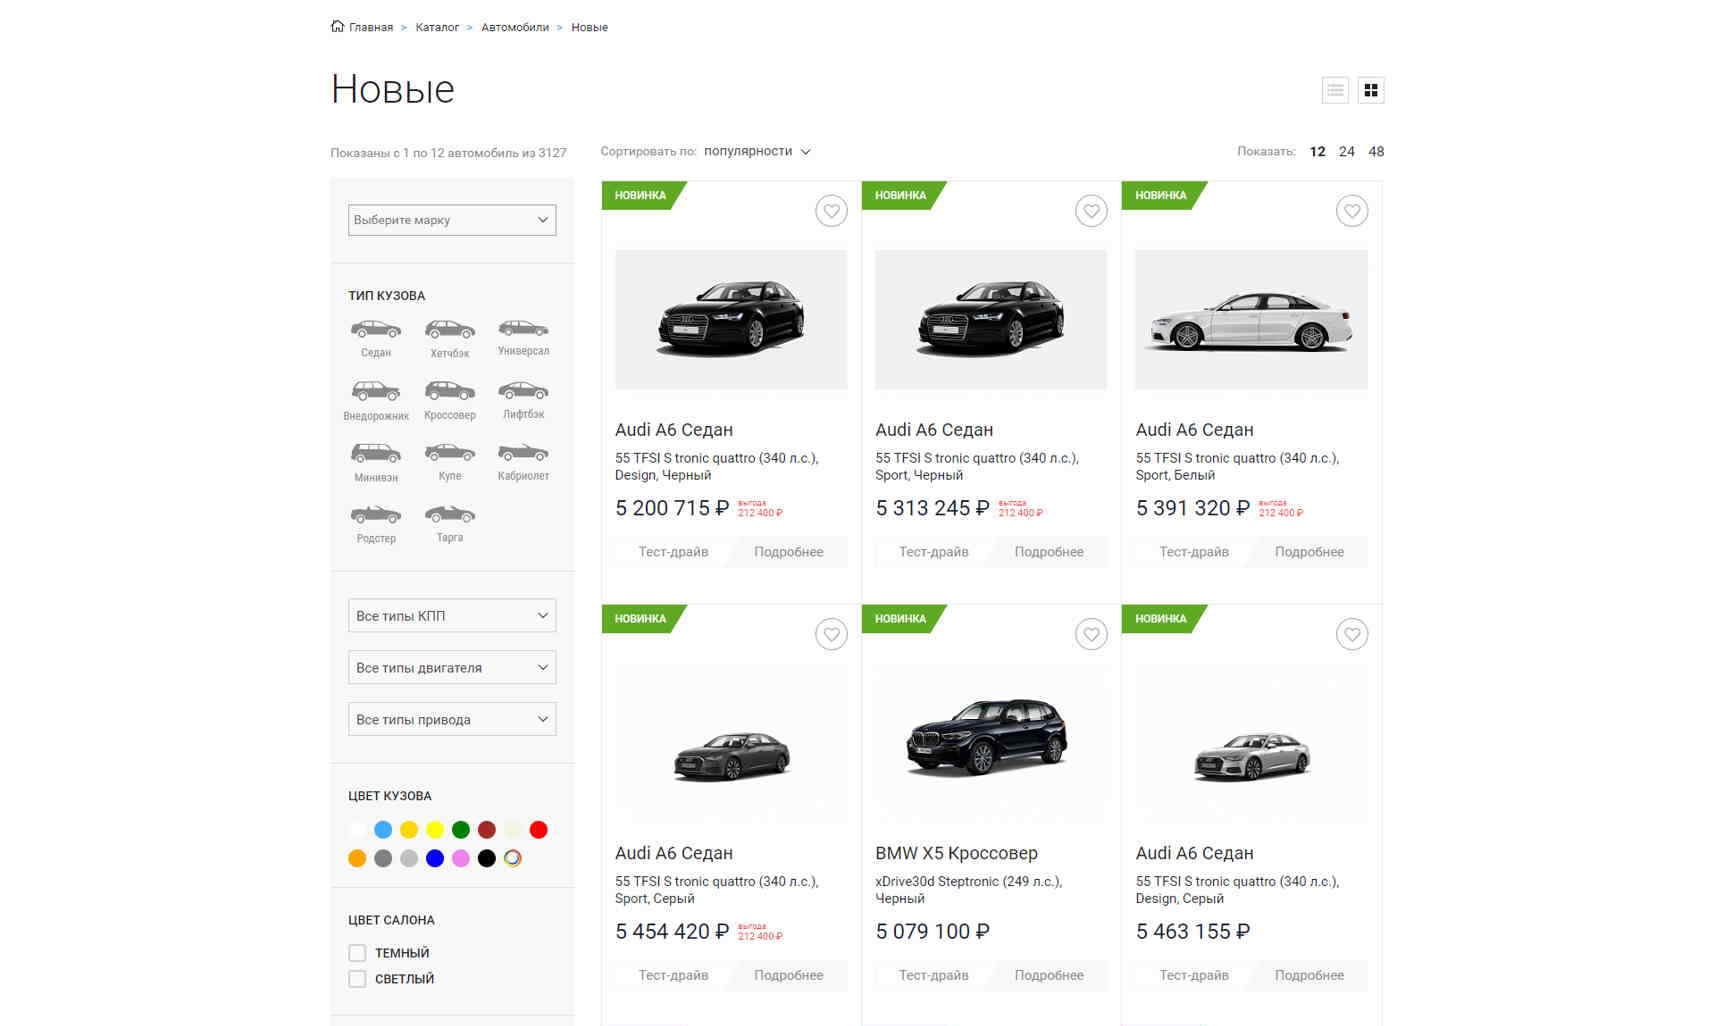Select the red body color swatch

(x=538, y=830)
